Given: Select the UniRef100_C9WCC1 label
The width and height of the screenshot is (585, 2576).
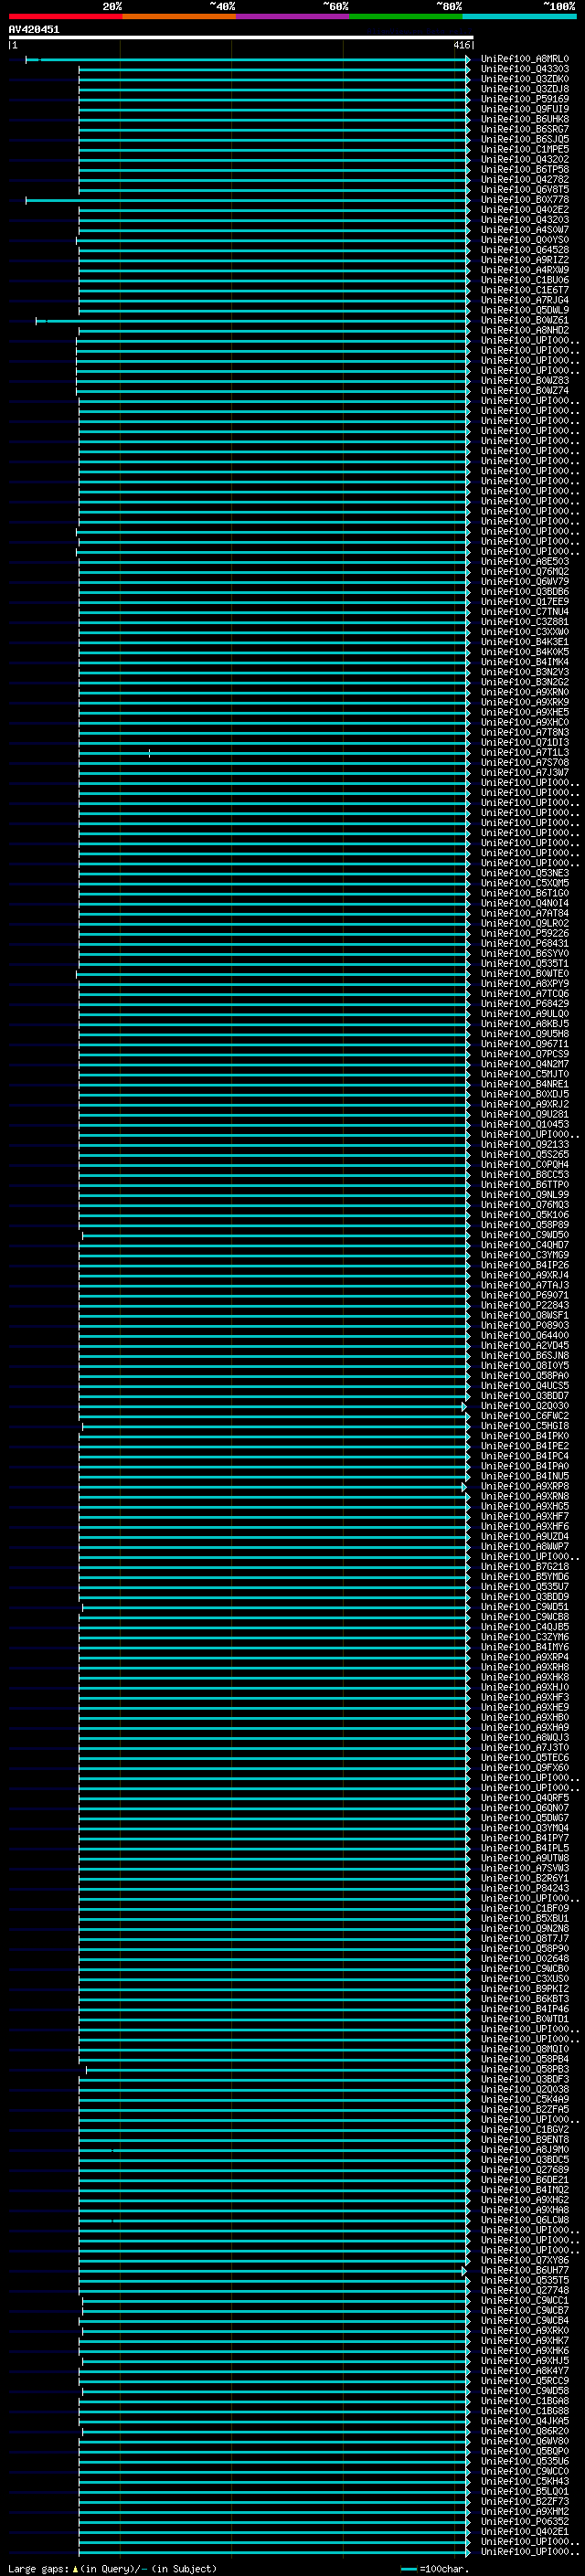Looking at the screenshot, I should (x=525, y=2300).
